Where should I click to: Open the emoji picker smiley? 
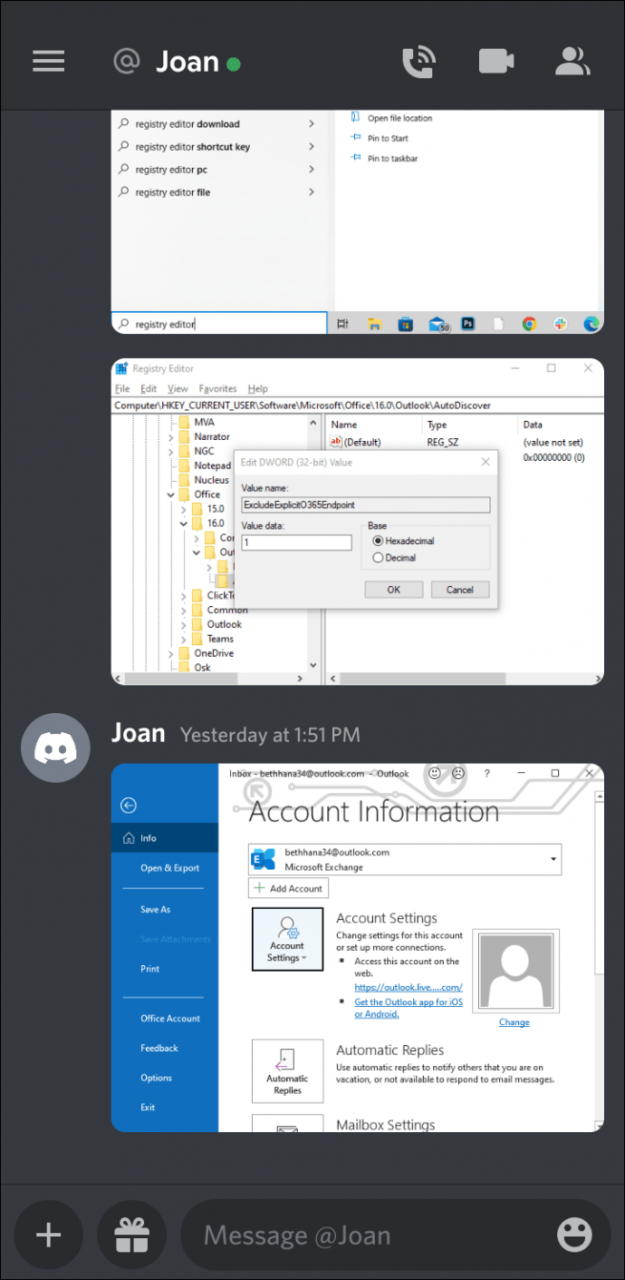(x=574, y=1236)
